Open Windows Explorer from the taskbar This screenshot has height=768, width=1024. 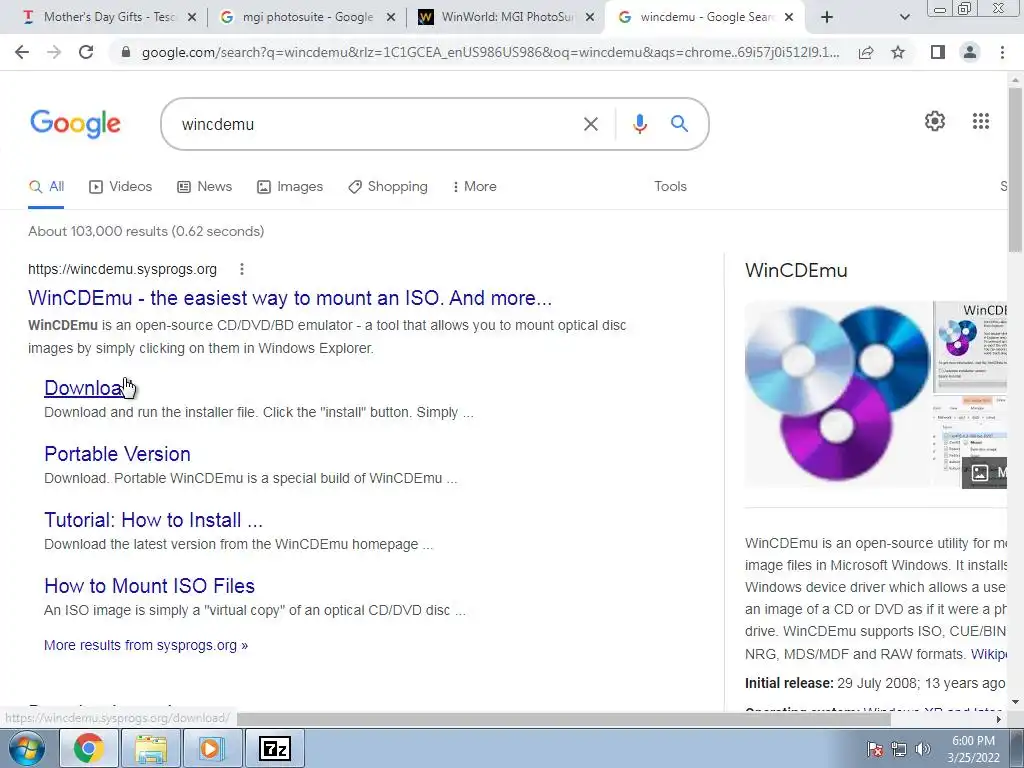click(151, 748)
